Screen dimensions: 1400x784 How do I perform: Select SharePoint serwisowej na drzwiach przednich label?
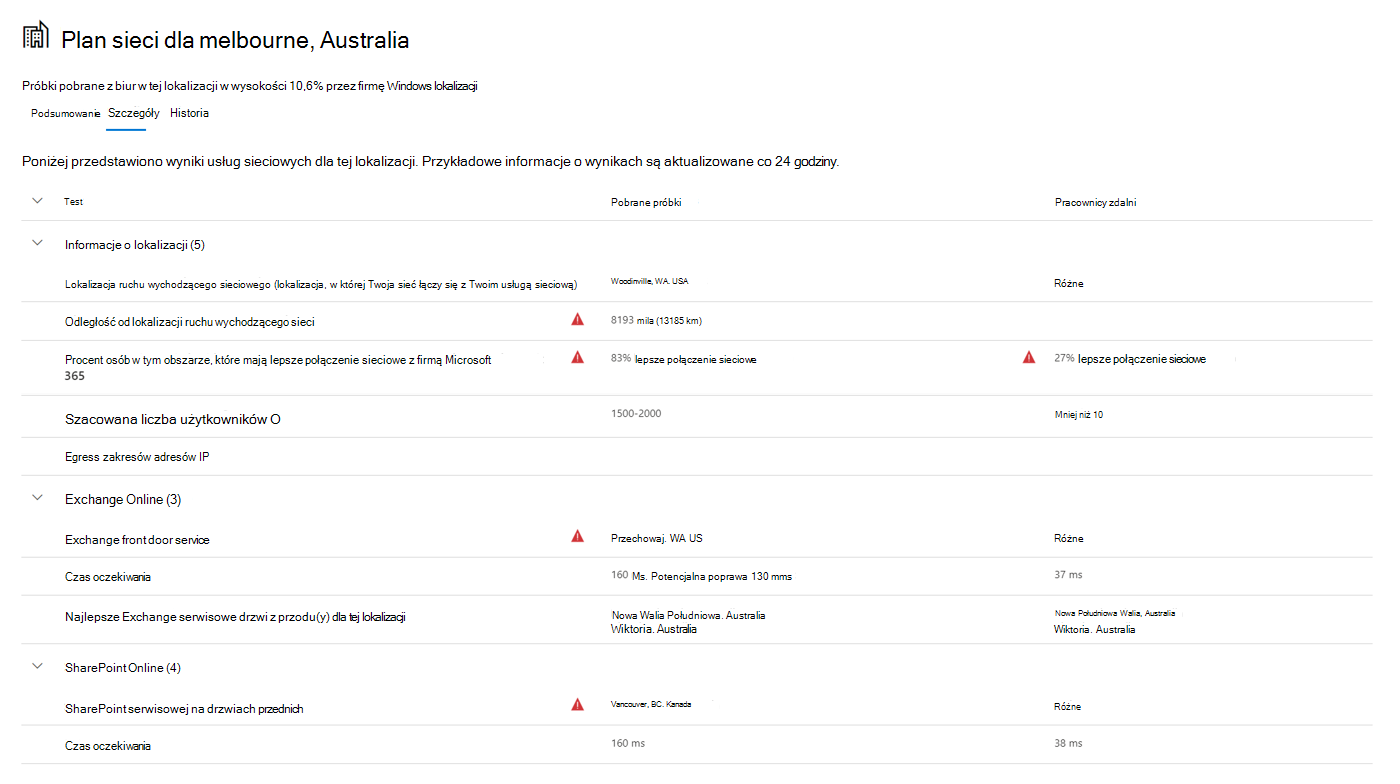(x=184, y=709)
